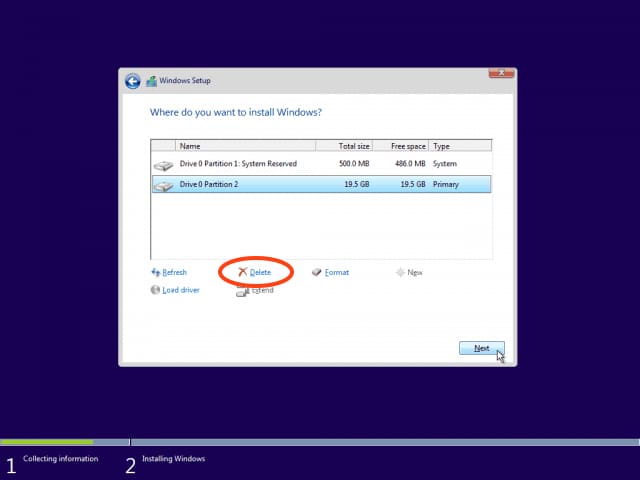
Task: Click the Format eraser icon
Action: [x=316, y=272]
